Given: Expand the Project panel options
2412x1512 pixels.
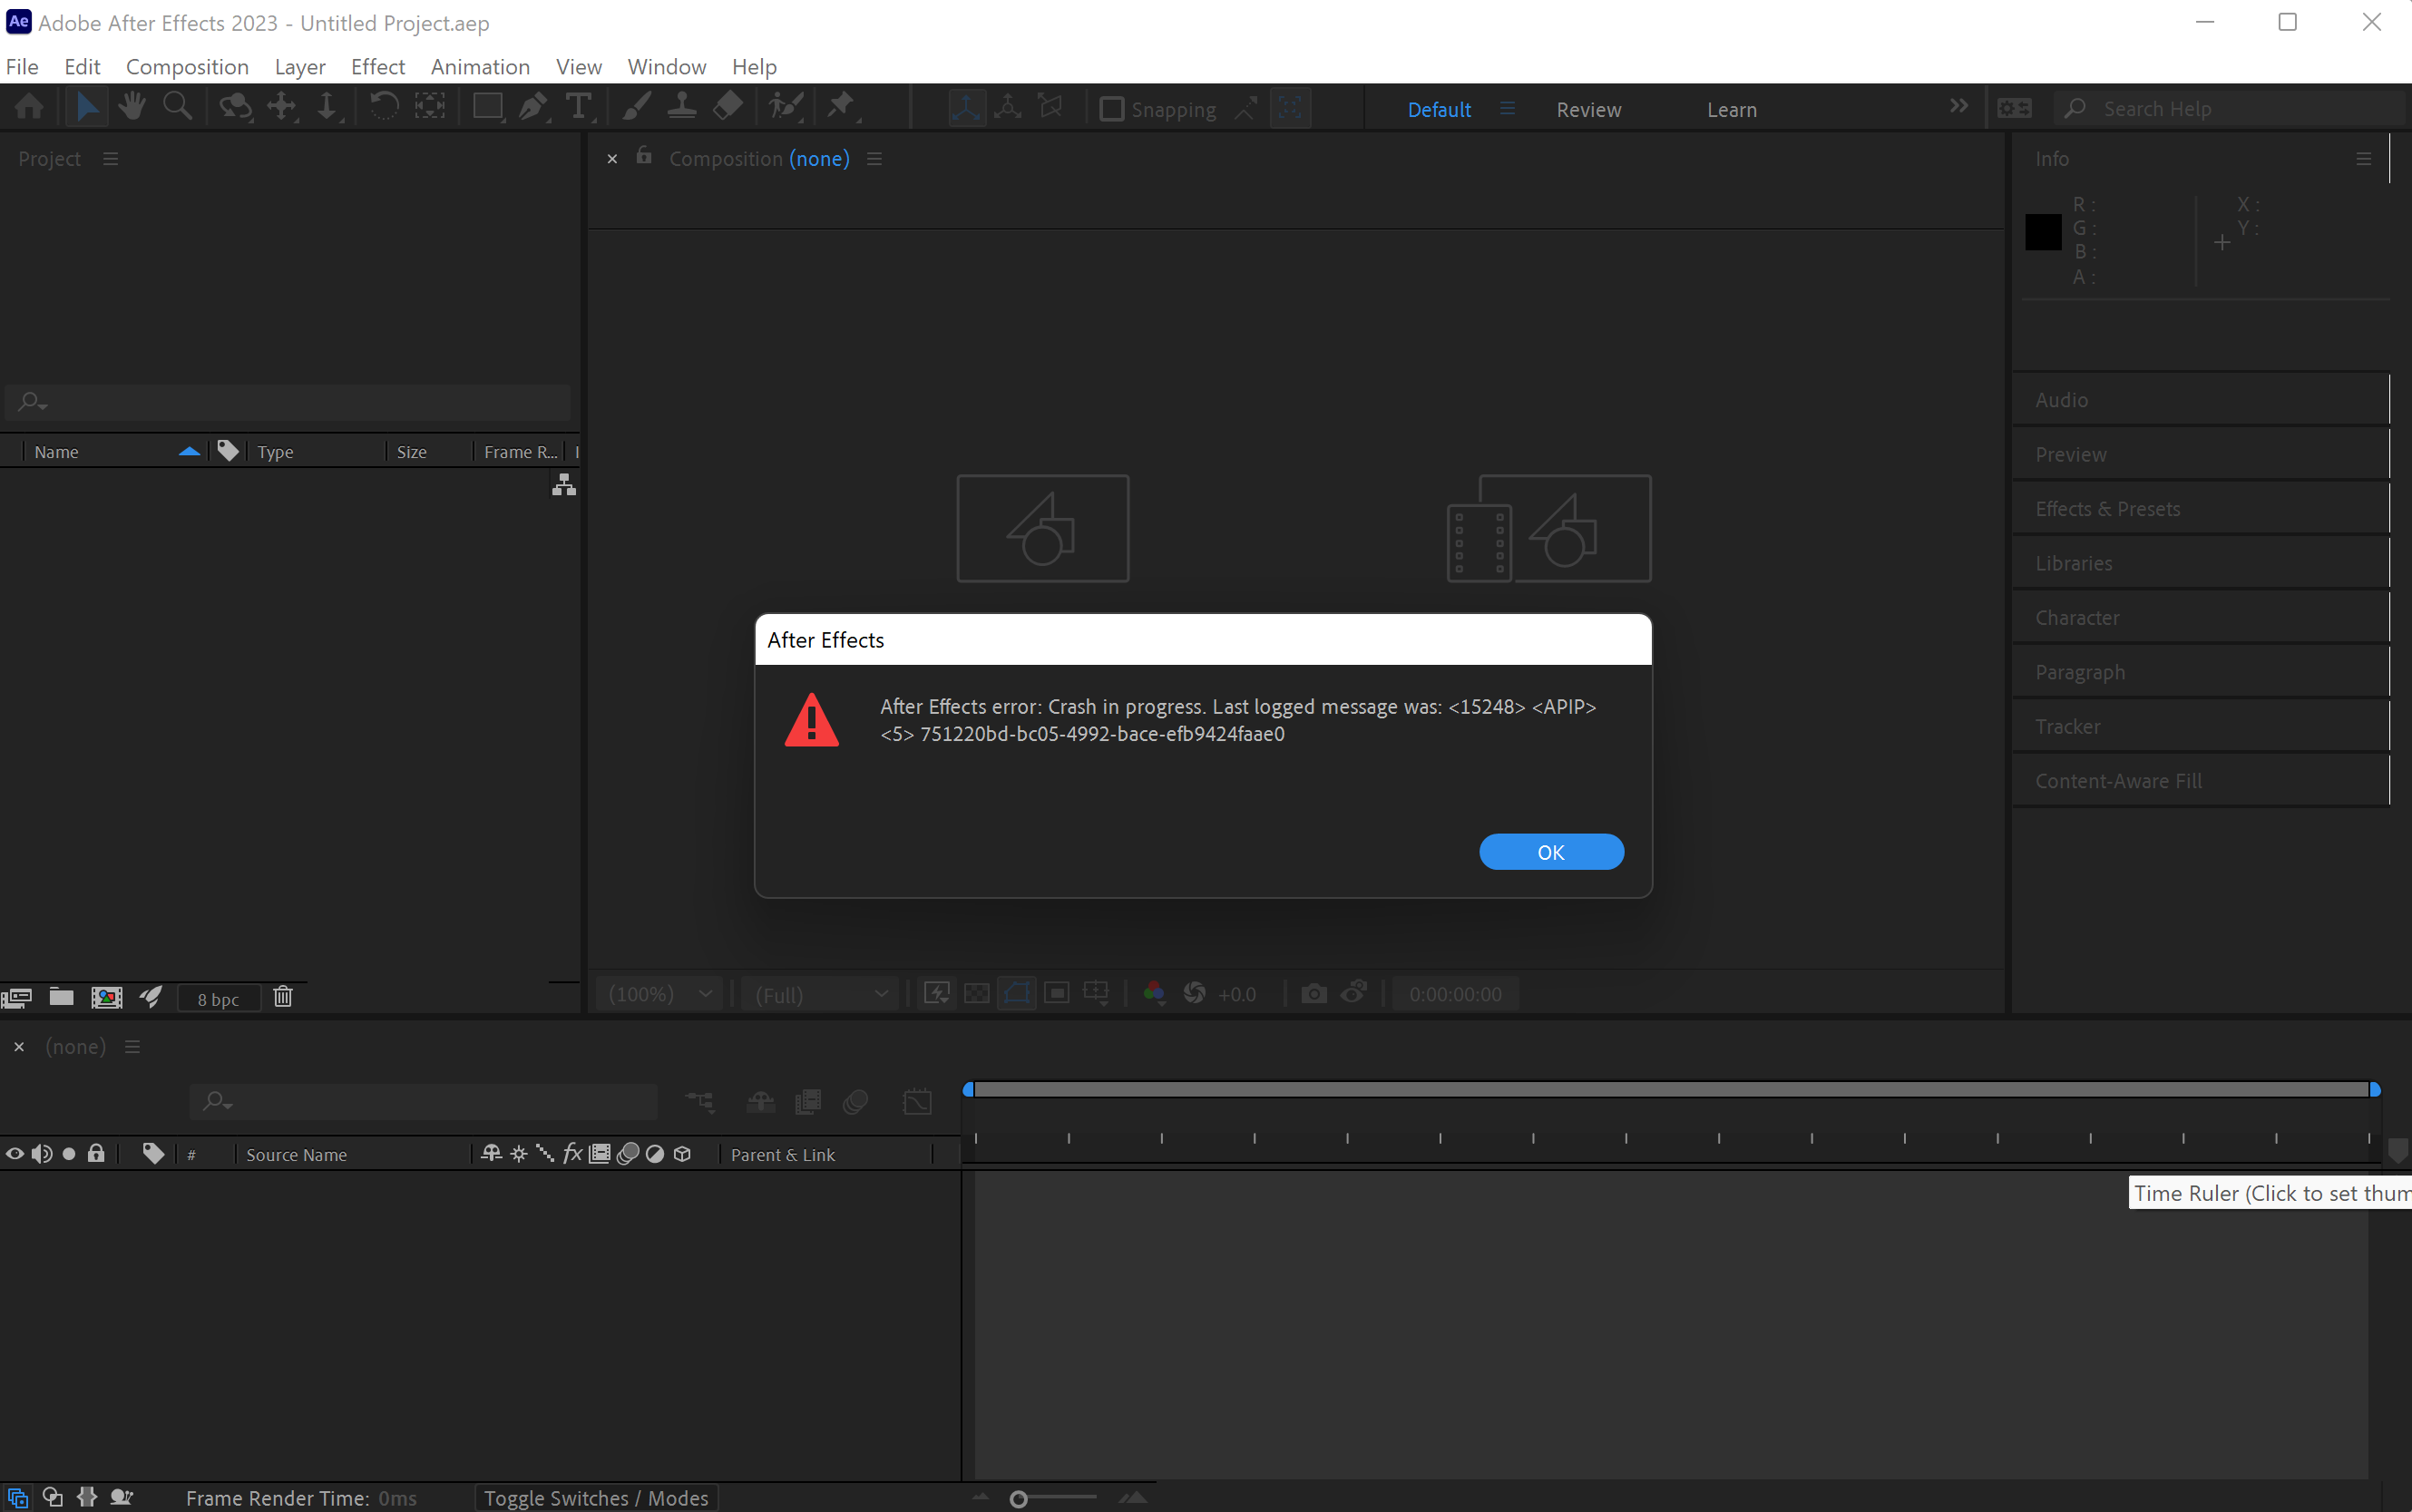Looking at the screenshot, I should pyautogui.click(x=108, y=157).
